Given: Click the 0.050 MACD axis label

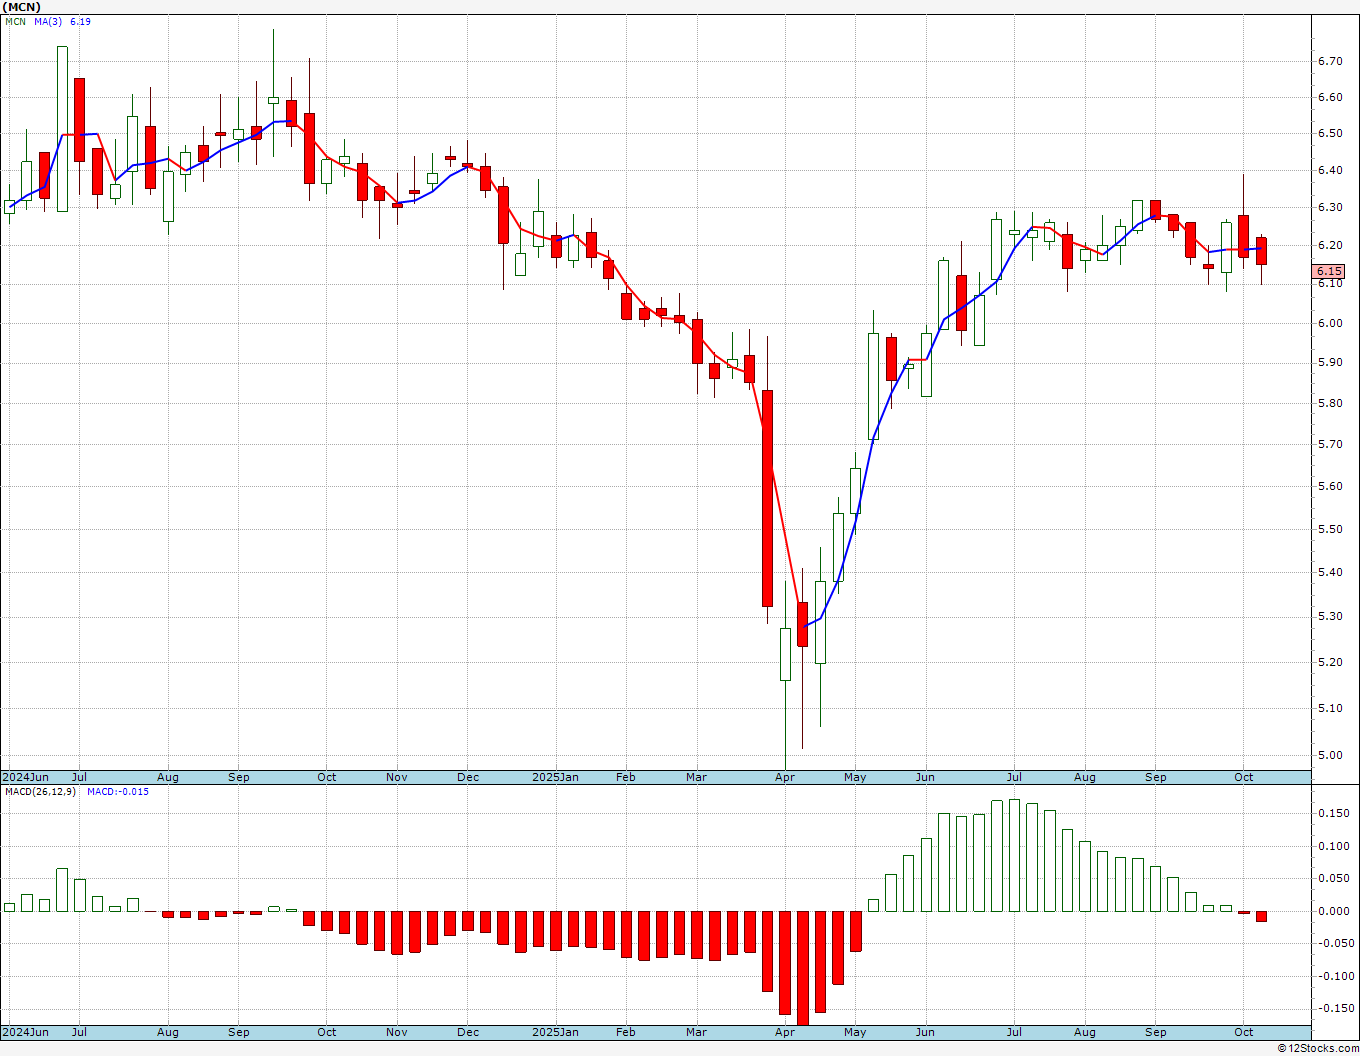Looking at the screenshot, I should [1333, 878].
